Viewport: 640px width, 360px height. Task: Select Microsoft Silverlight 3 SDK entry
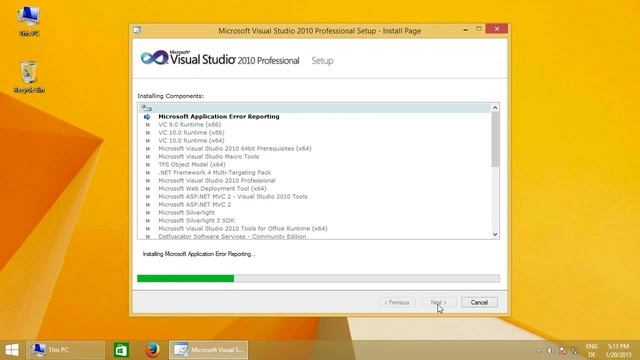pos(196,221)
